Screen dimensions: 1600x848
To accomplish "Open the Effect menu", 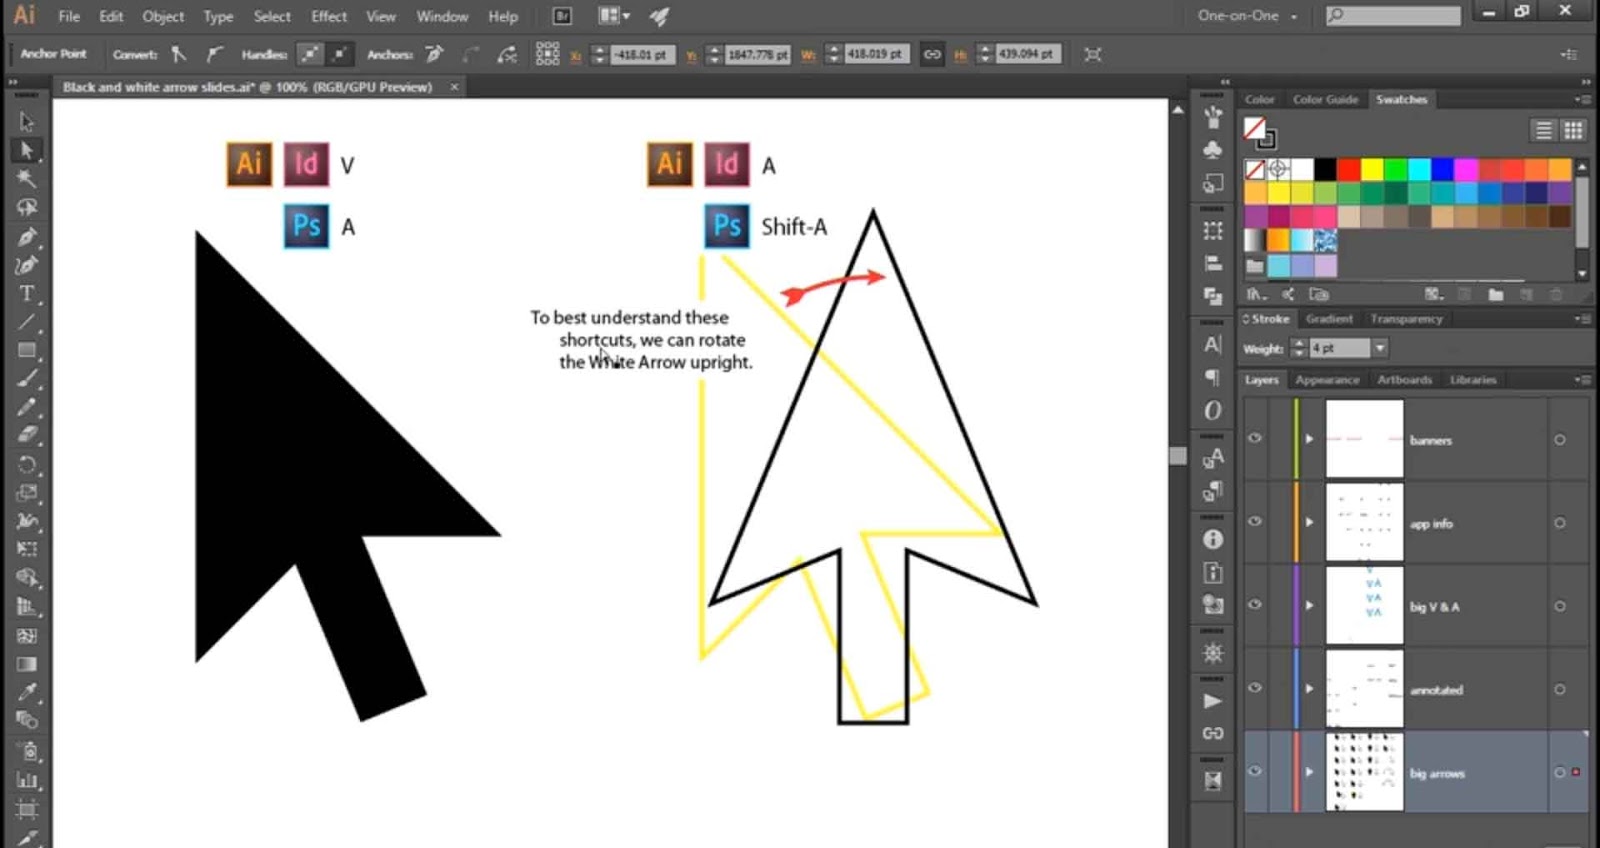I will pyautogui.click(x=329, y=16).
